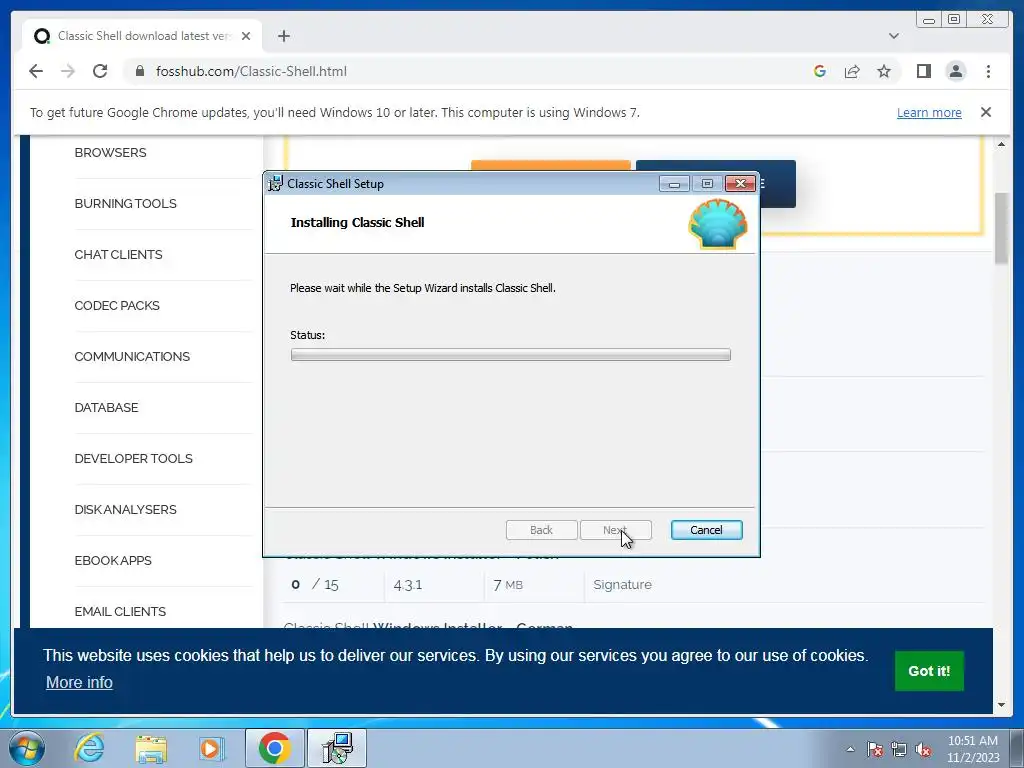
Task: Click the disabled Next button
Action: click(615, 530)
